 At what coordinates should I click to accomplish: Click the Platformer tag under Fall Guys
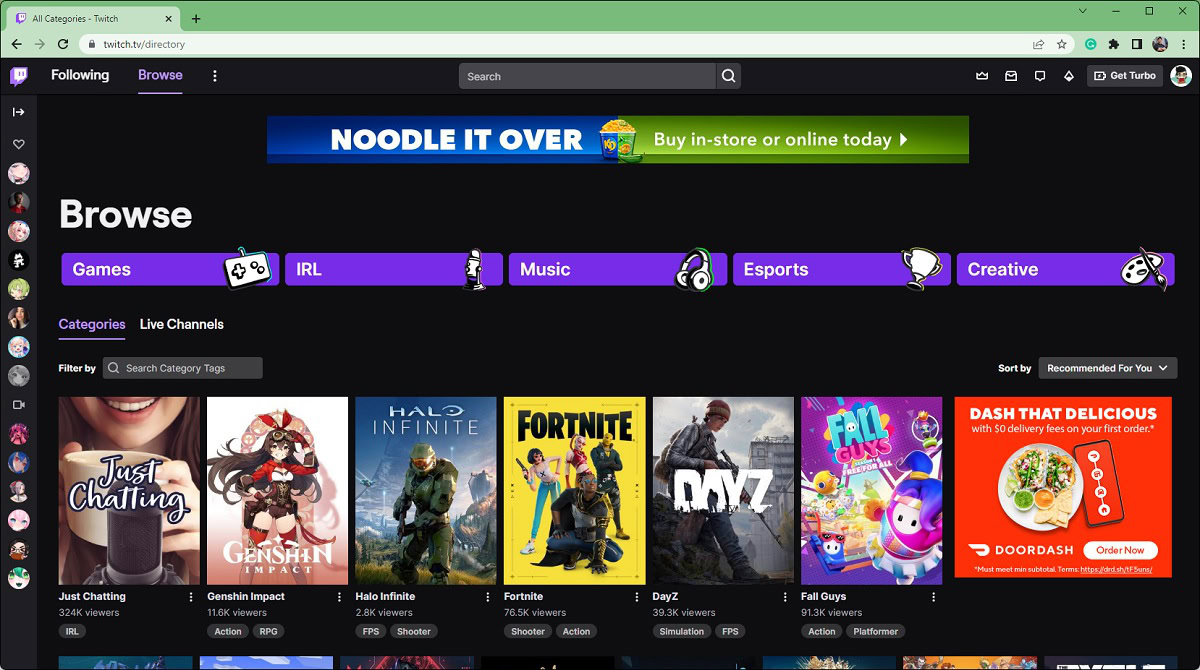click(x=875, y=631)
